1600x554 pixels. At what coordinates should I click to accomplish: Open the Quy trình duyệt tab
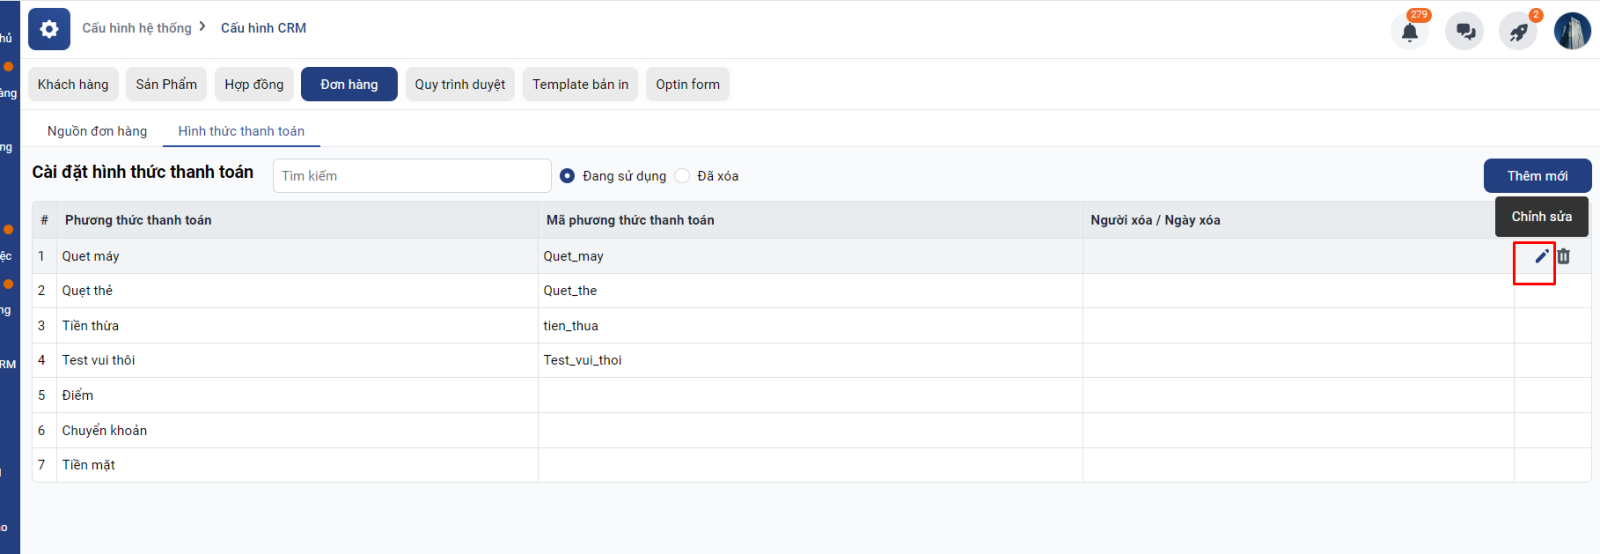tap(460, 84)
